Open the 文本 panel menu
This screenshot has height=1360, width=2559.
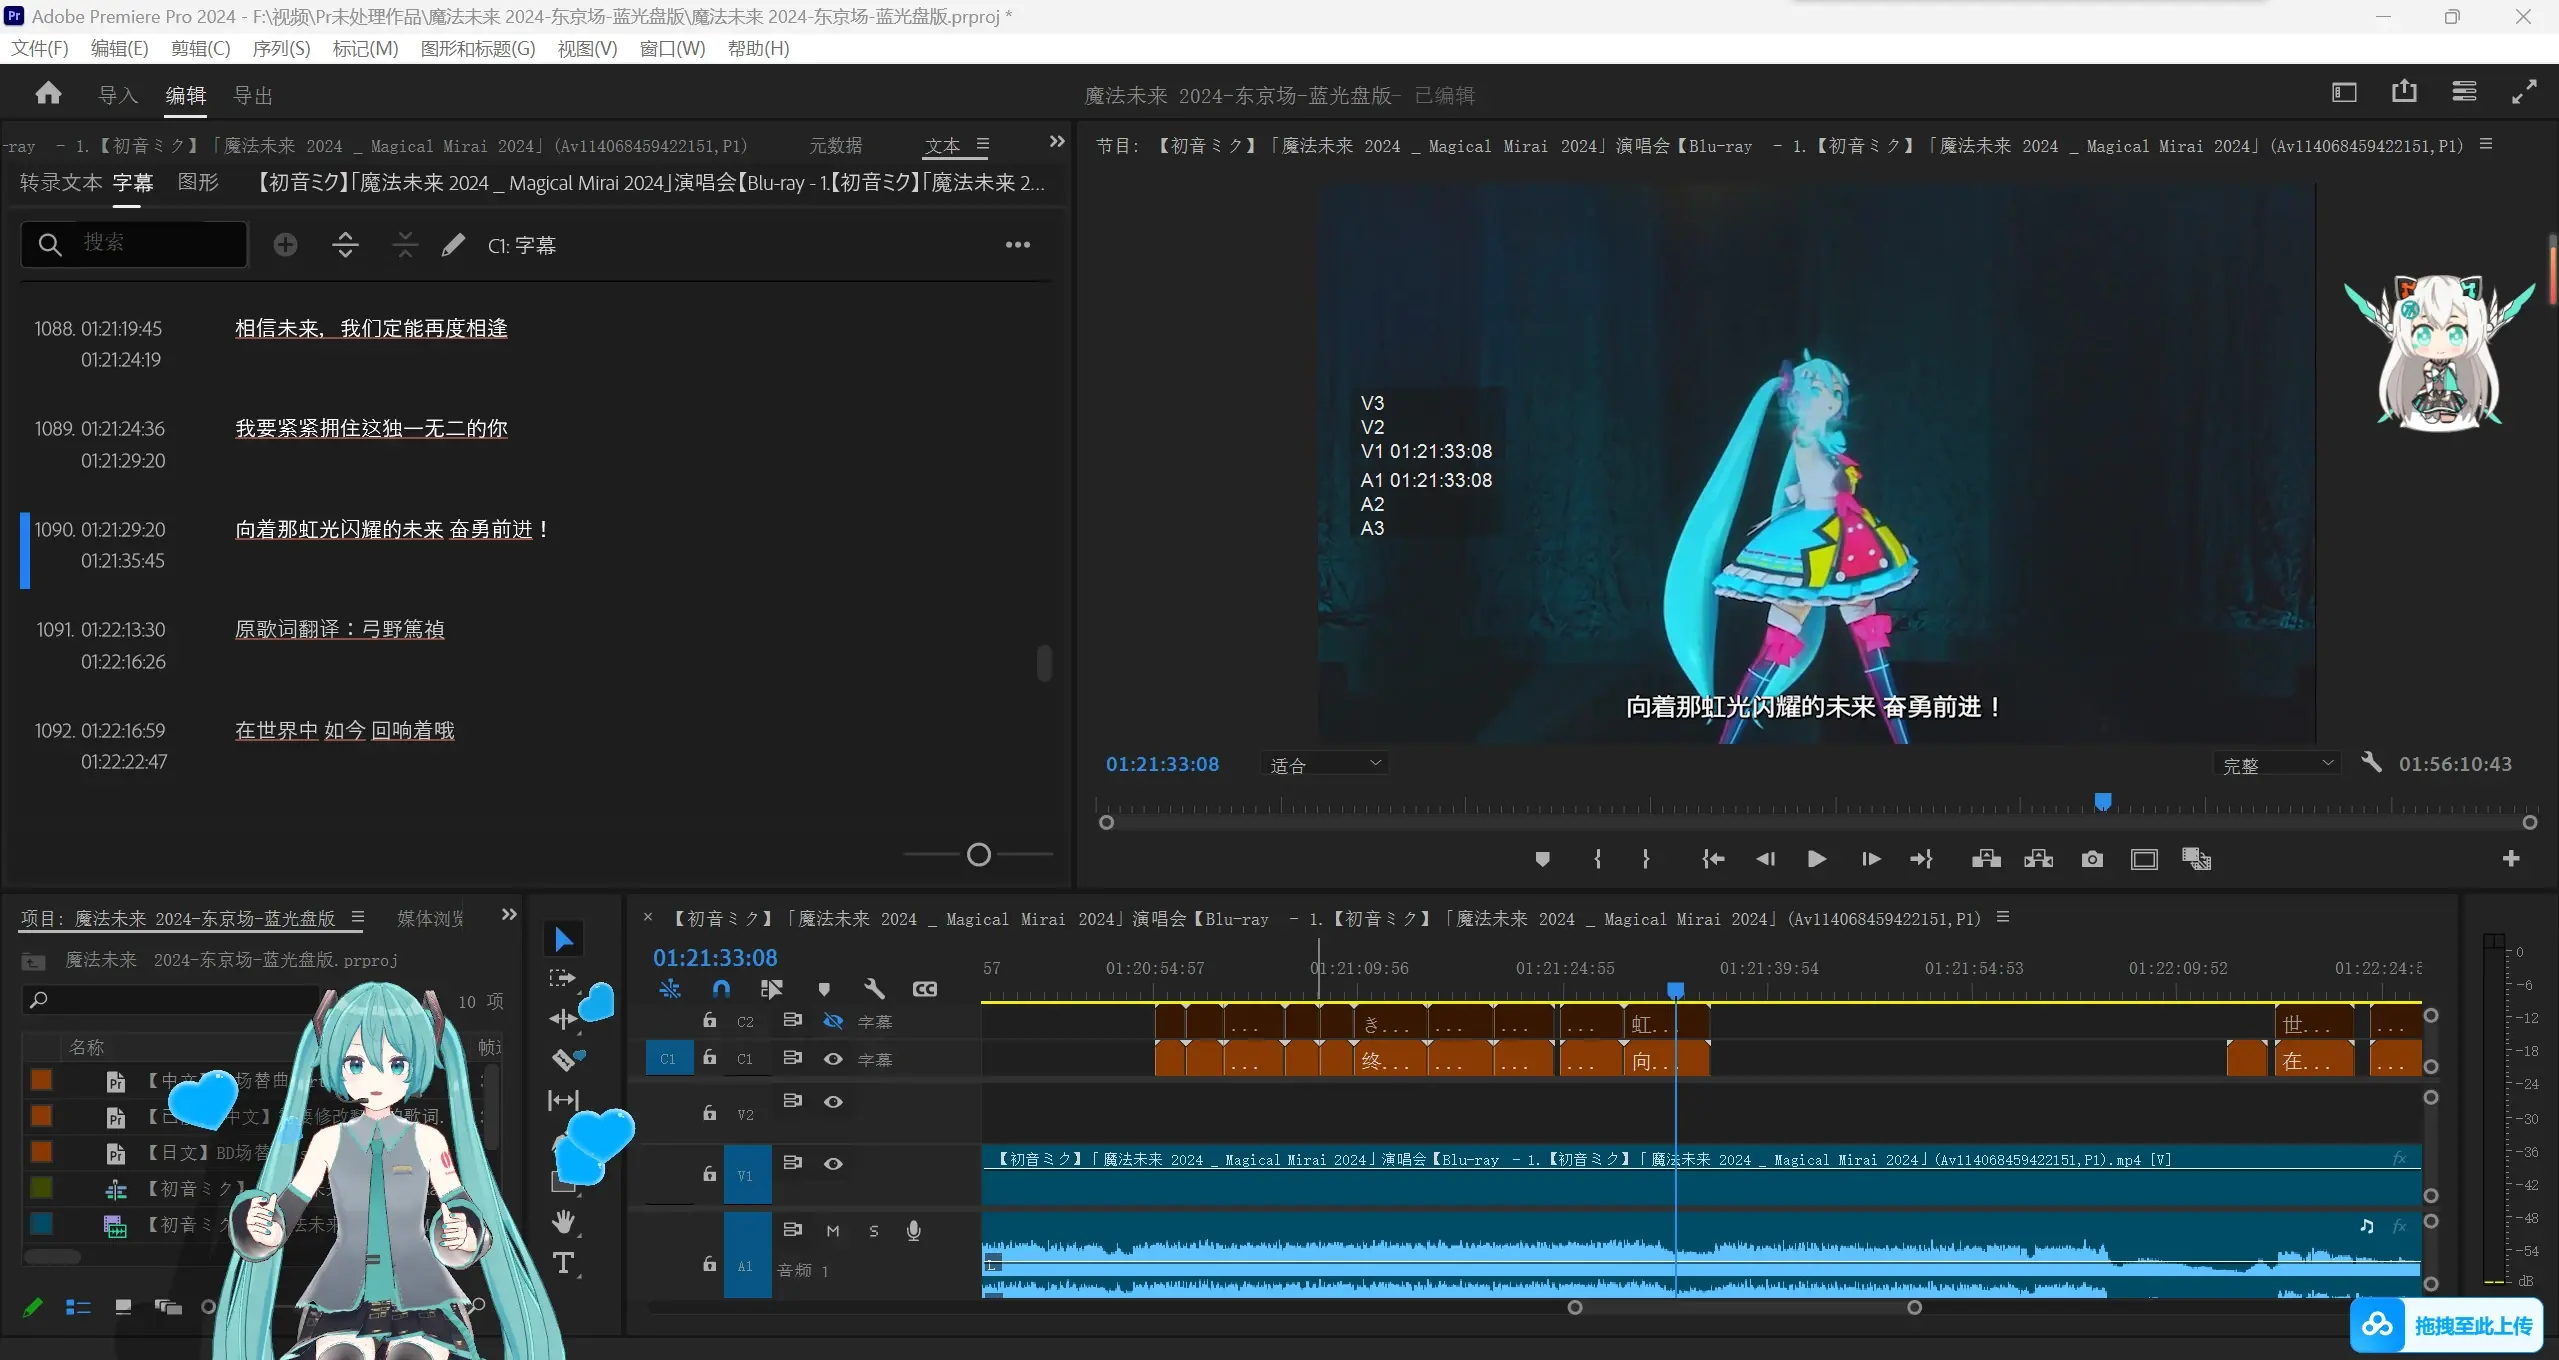pos(983,144)
